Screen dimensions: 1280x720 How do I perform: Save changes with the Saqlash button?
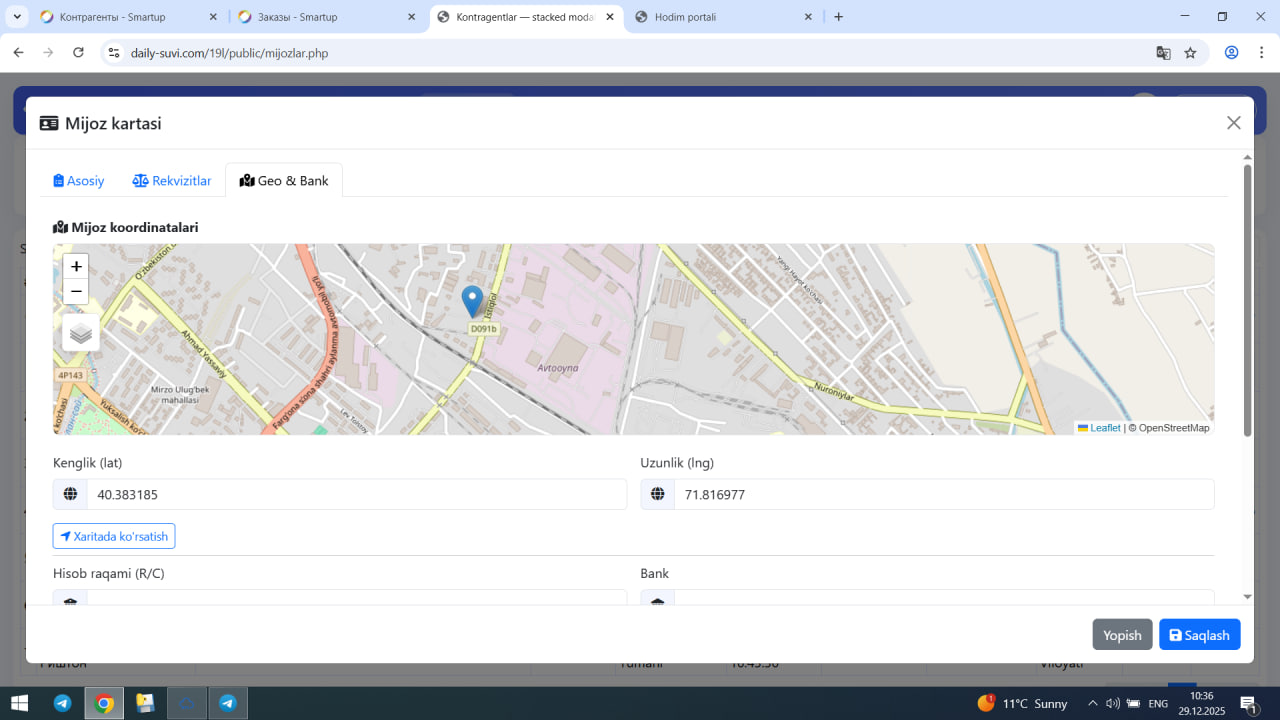click(x=1199, y=635)
